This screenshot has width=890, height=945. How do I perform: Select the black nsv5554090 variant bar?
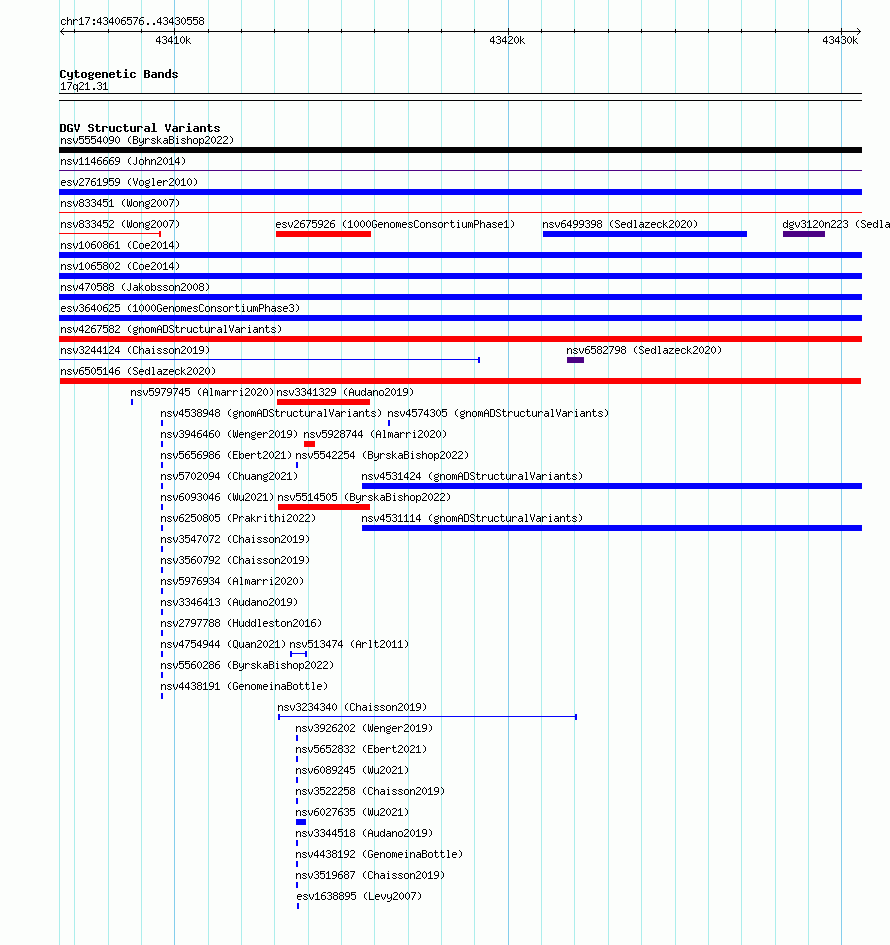[x=460, y=150]
